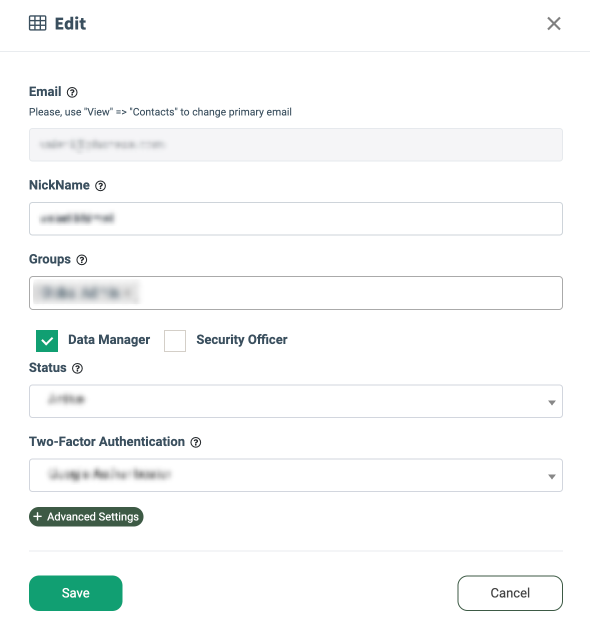
Task: Close the Edit dialog with X
Action: click(x=554, y=24)
